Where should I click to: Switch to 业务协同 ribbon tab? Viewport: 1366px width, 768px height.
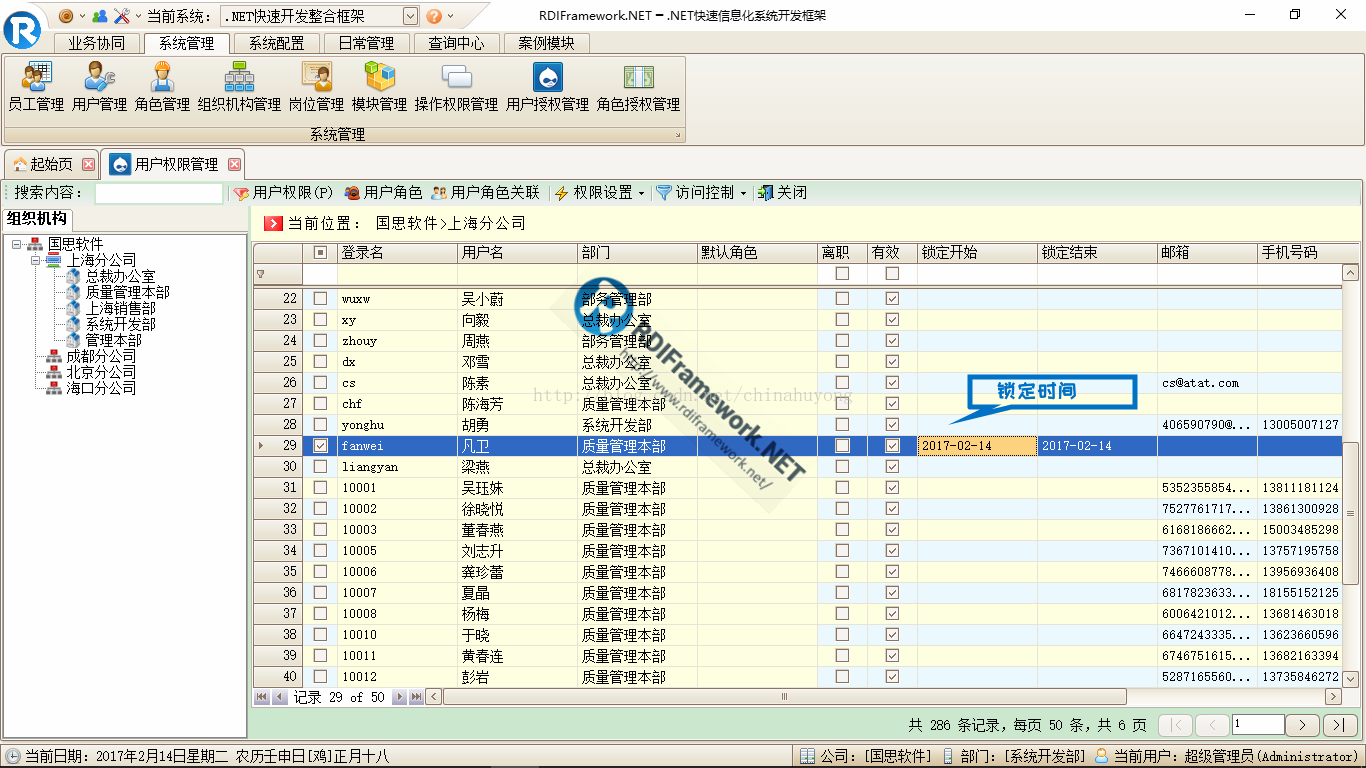pyautogui.click(x=97, y=43)
